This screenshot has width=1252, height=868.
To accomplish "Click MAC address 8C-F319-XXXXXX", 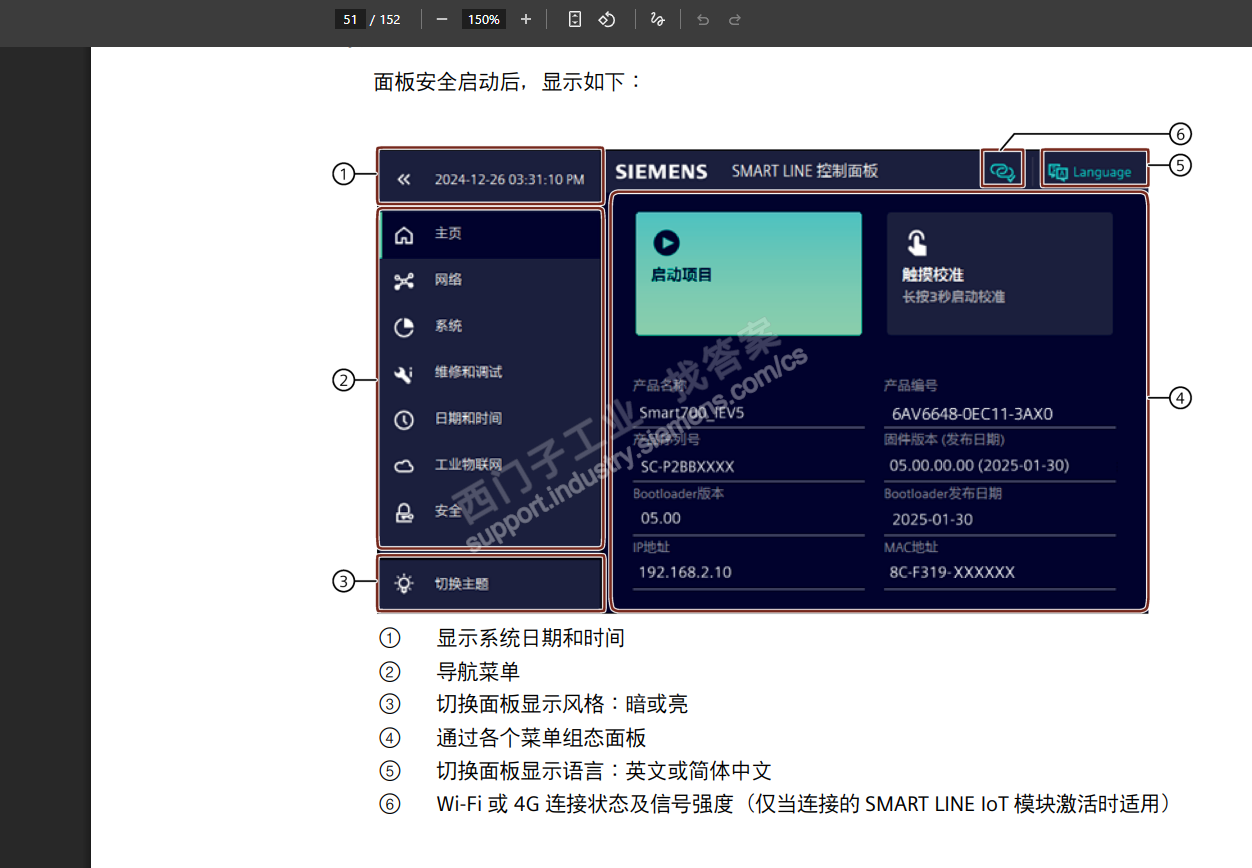I will click(x=1000, y=572).
